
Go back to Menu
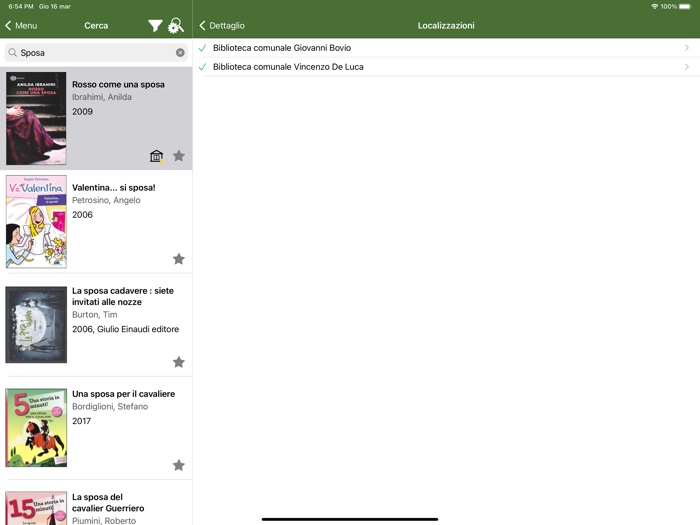21,25
